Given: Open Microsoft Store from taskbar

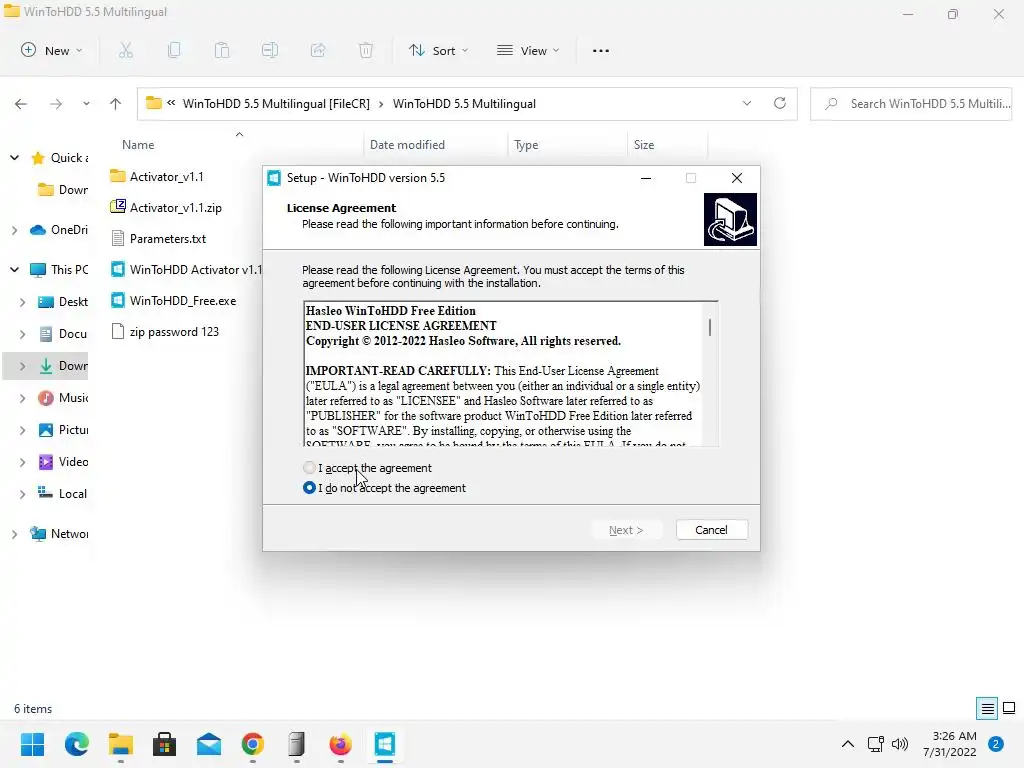Looking at the screenshot, I should 165,744.
